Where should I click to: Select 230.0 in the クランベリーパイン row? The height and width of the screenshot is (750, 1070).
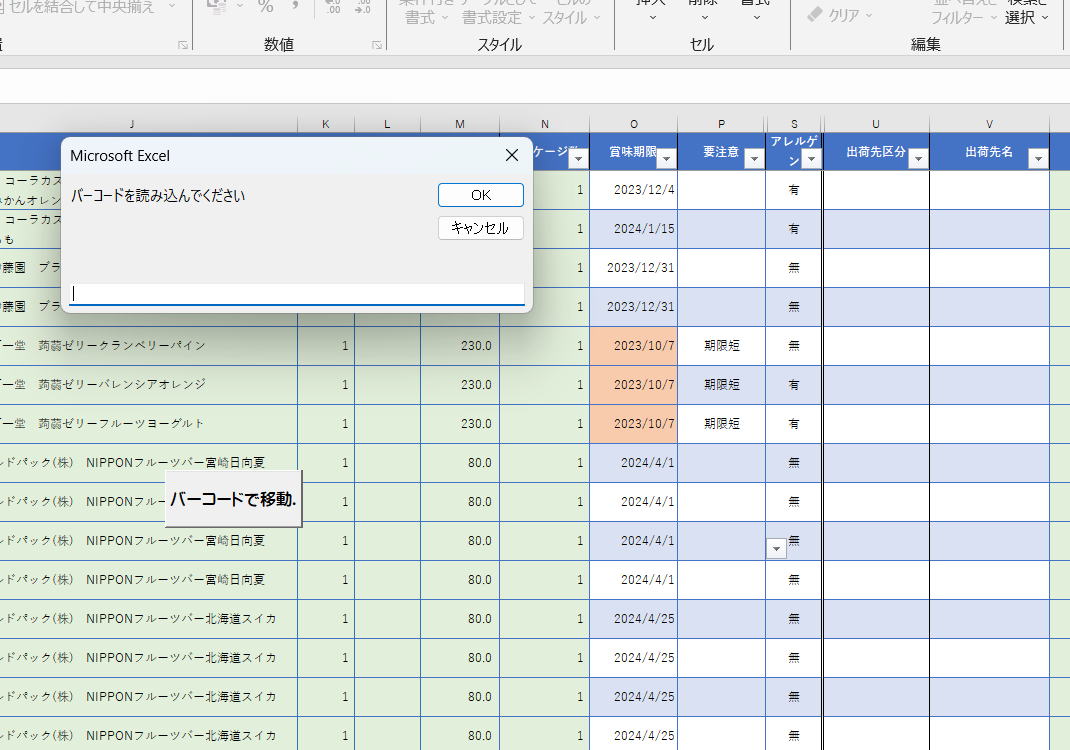coord(460,346)
